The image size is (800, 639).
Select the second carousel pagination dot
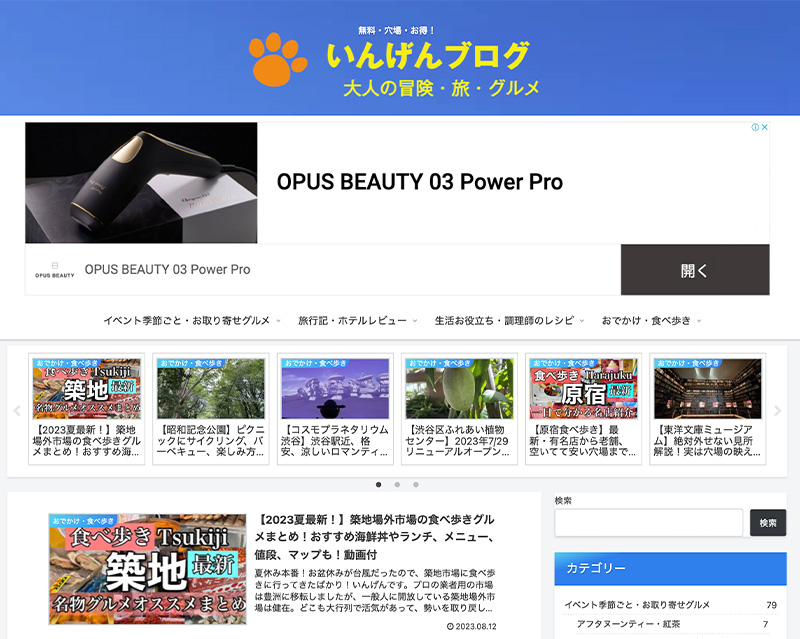coord(397,484)
